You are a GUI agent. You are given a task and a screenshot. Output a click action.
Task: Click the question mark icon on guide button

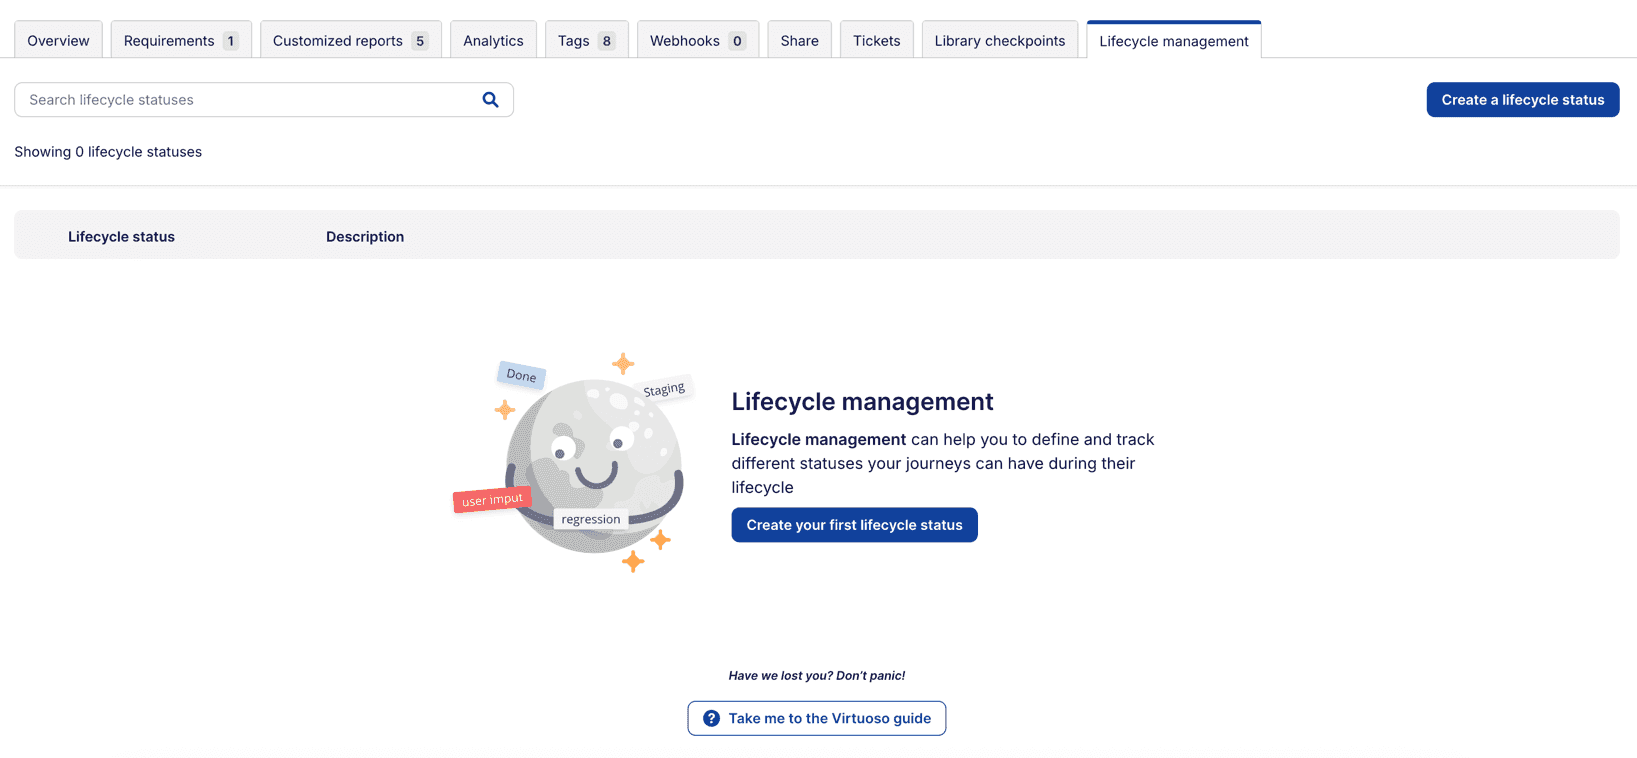coord(711,718)
